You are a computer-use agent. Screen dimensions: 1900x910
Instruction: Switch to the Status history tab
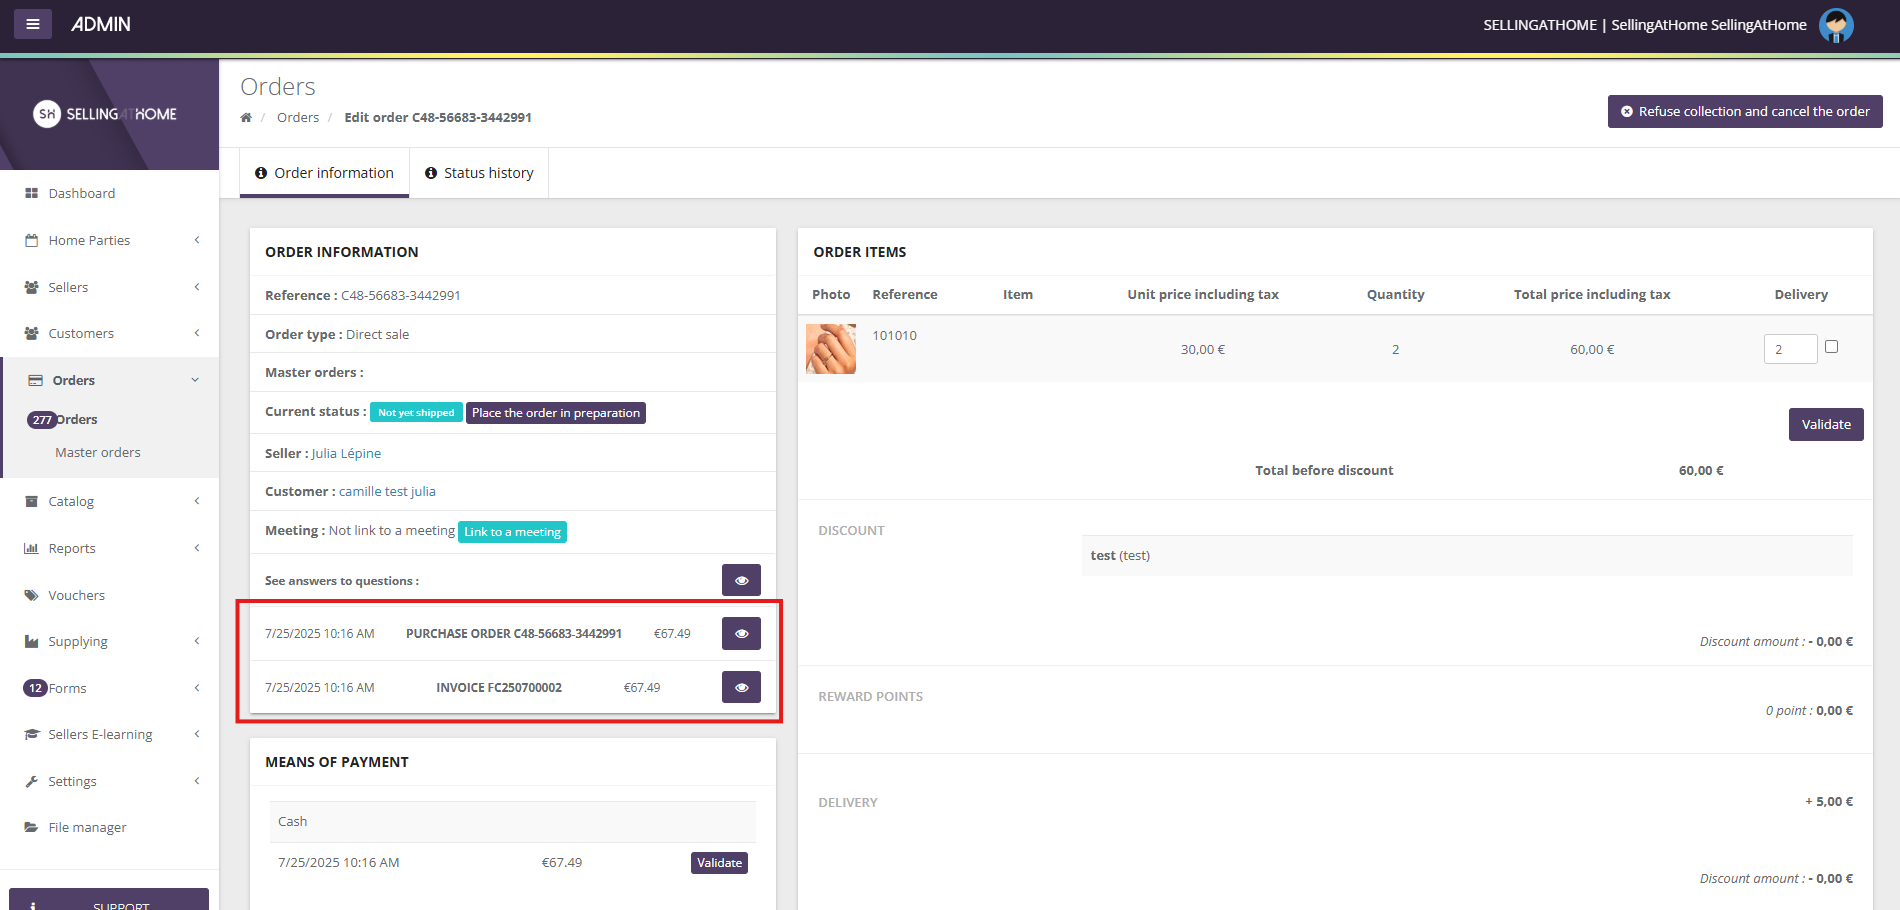(479, 173)
